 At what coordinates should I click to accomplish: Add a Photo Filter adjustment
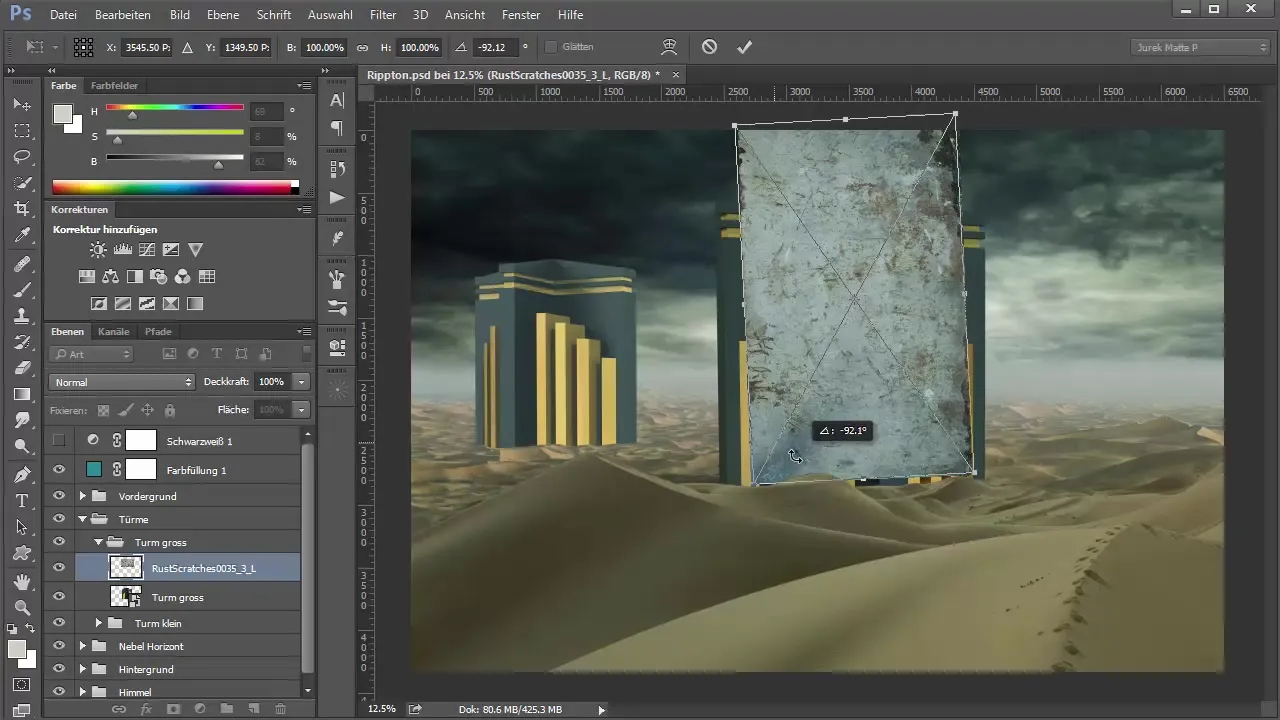pyautogui.click(x=158, y=277)
